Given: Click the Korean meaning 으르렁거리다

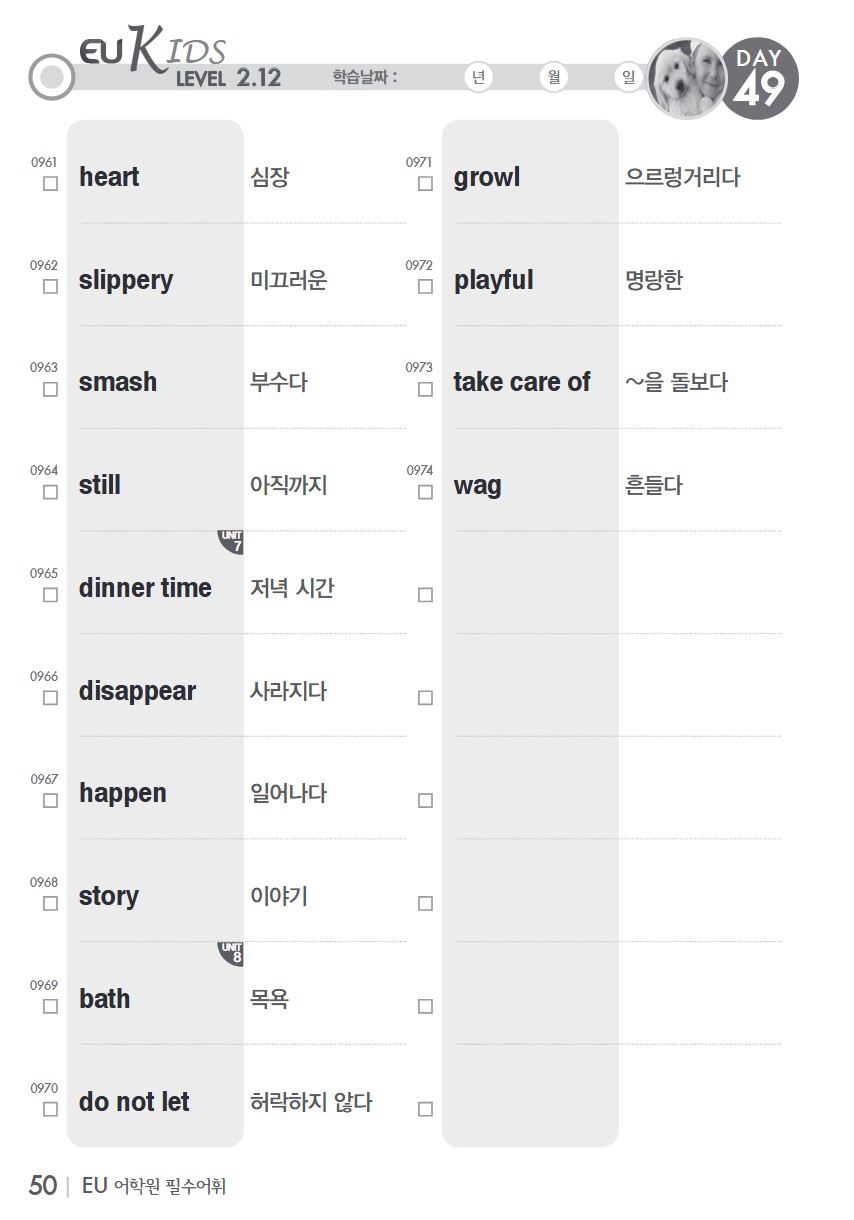Looking at the screenshot, I should click(x=682, y=178).
